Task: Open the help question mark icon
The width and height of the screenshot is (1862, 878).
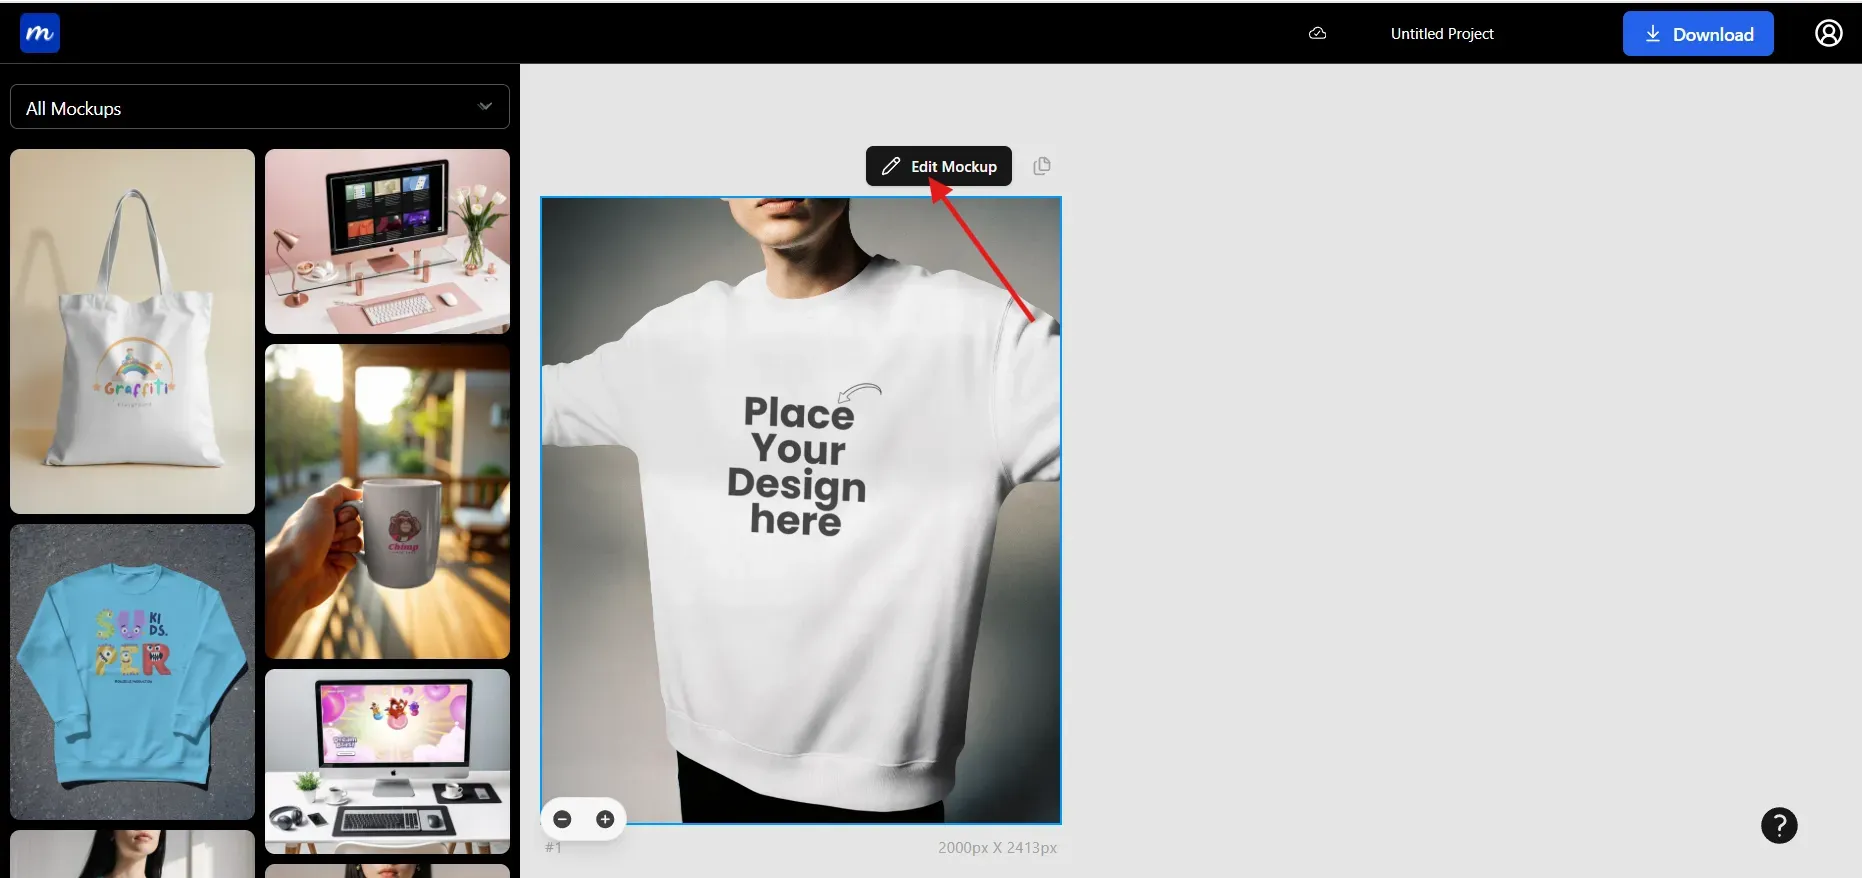Action: click(x=1779, y=826)
